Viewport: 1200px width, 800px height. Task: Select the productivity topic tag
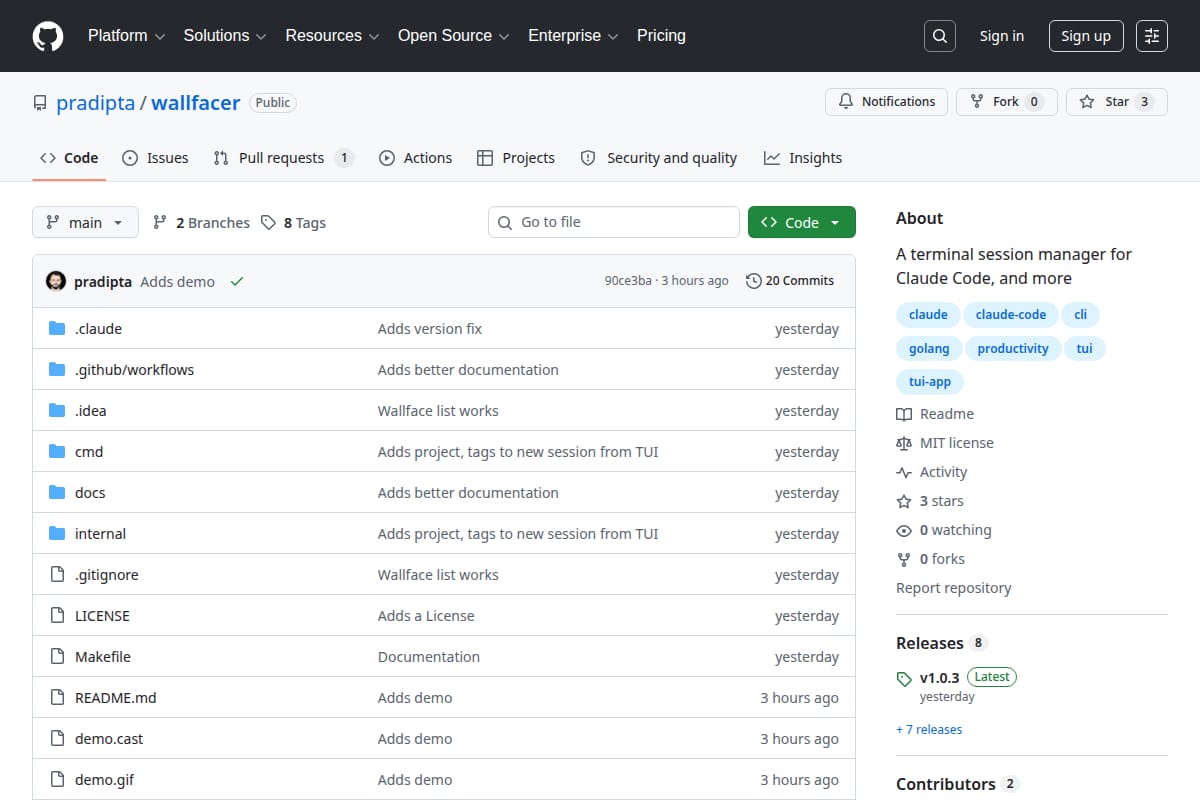[x=1012, y=349]
